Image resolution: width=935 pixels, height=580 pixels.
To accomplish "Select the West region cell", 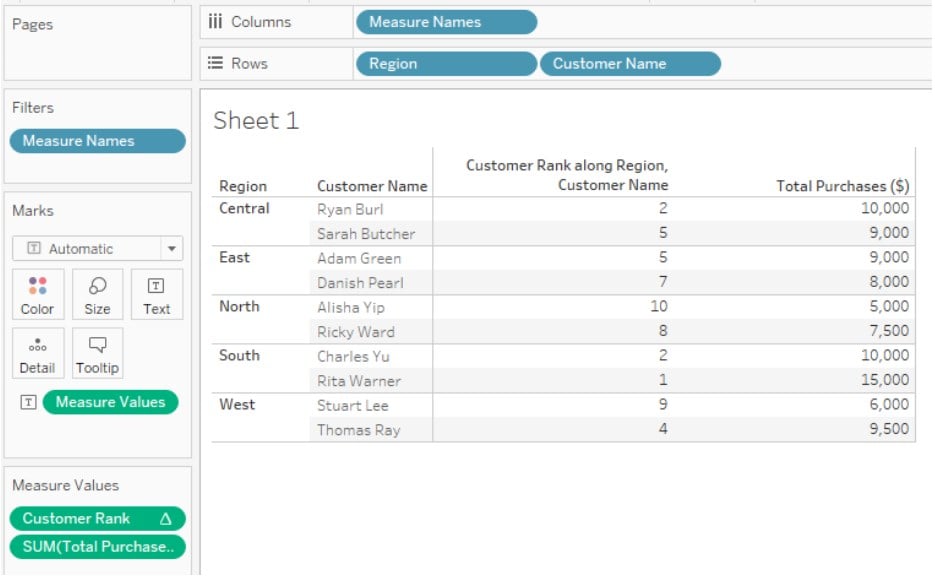I will click(x=237, y=405).
